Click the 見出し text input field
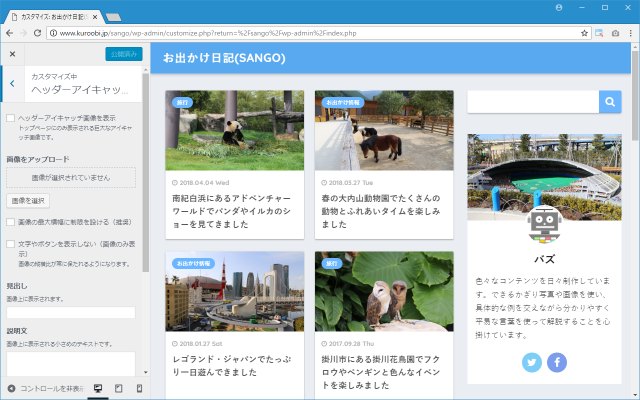The image size is (640, 400). [x=70, y=312]
